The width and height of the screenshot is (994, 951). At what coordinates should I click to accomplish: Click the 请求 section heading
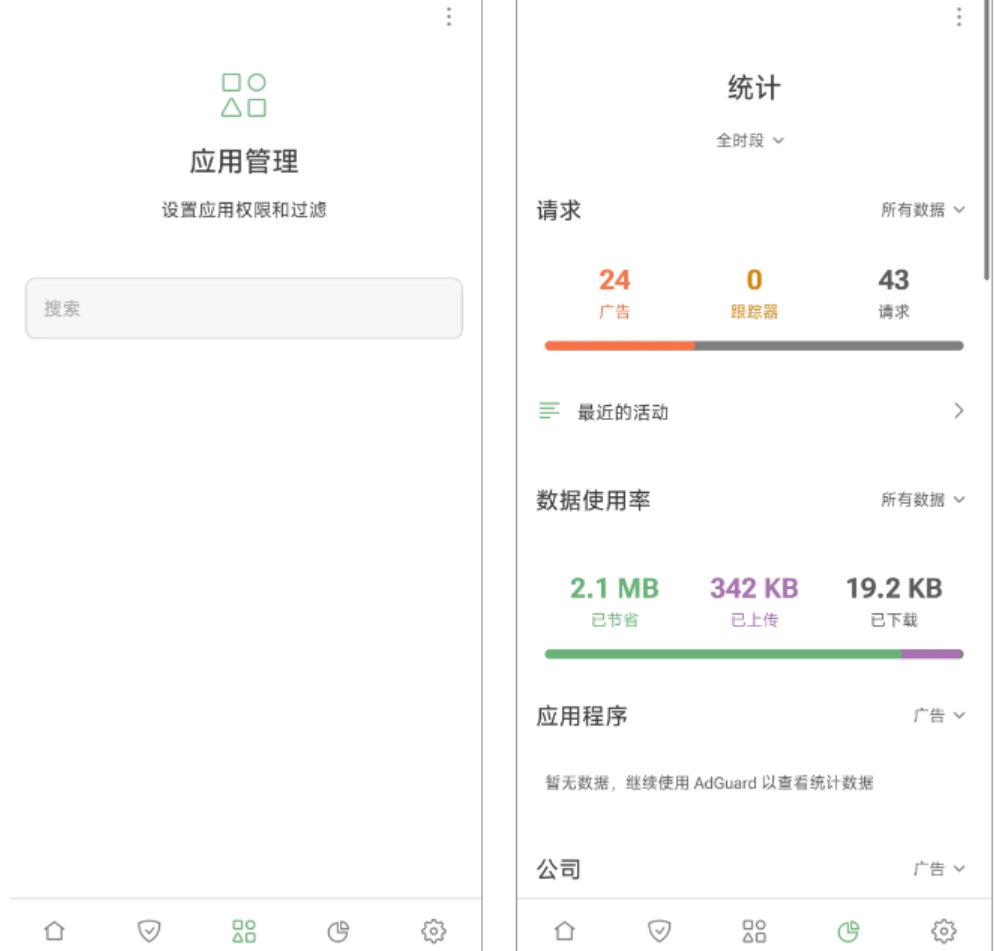pos(558,210)
